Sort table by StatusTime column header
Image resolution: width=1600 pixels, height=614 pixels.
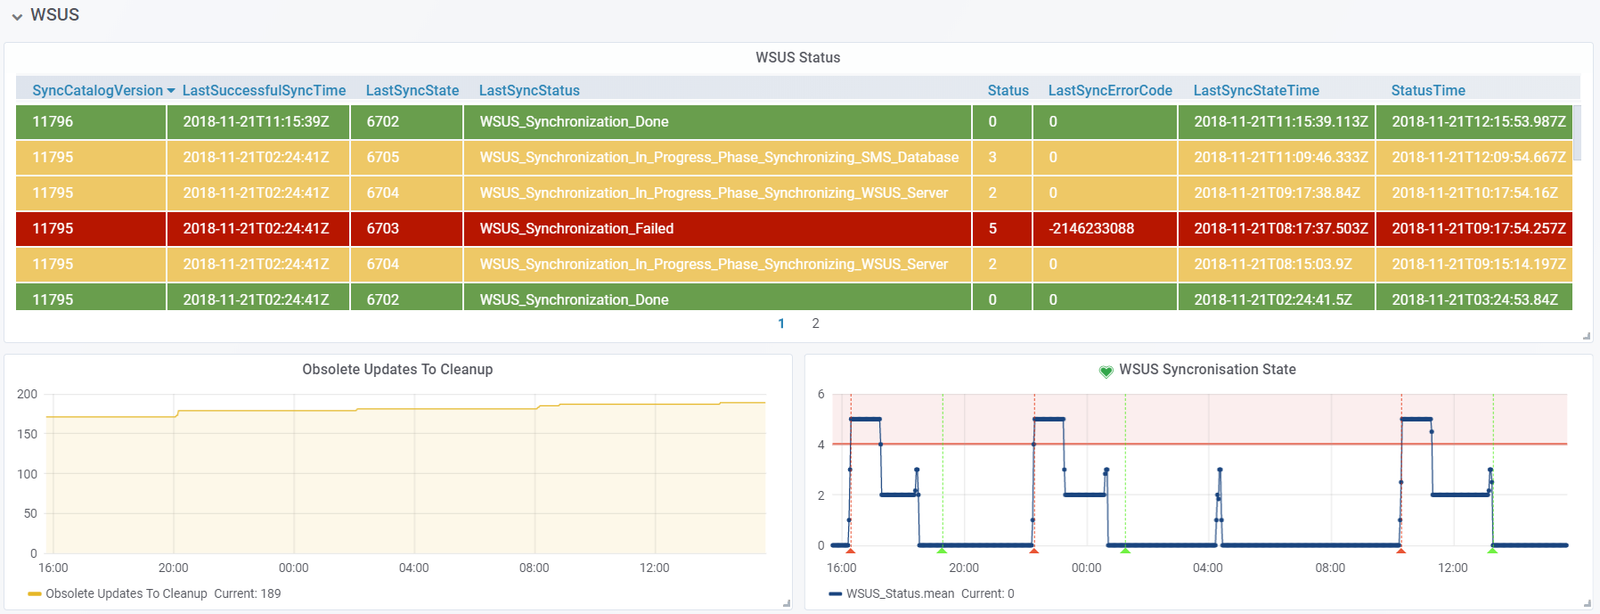pos(1428,90)
